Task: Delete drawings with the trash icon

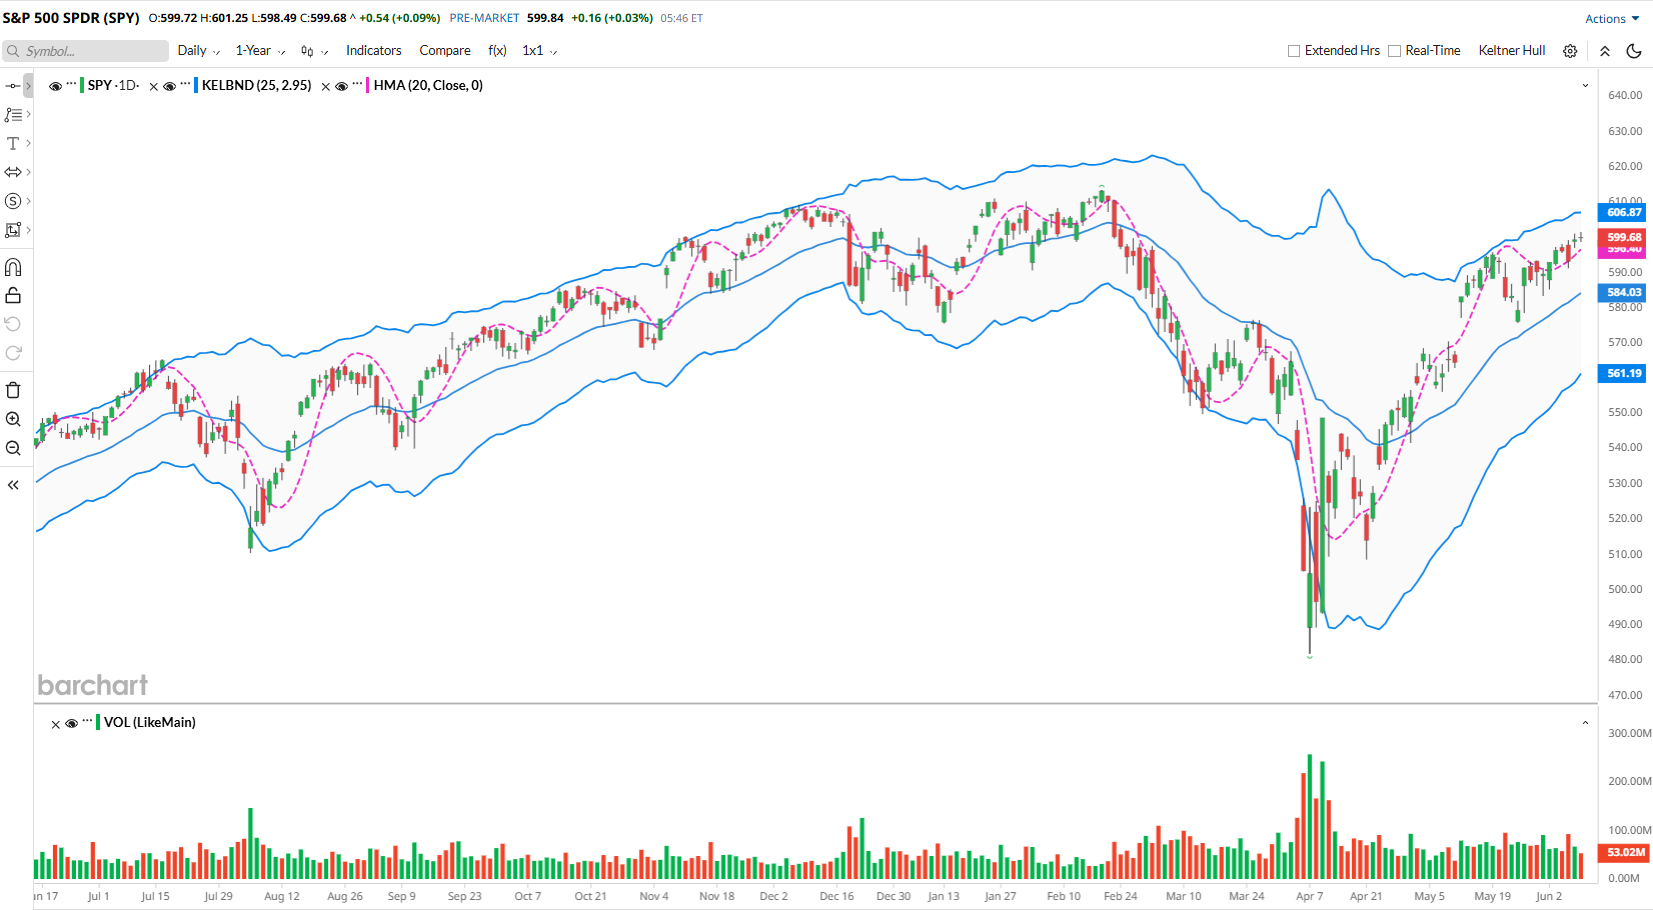Action: click(13, 390)
